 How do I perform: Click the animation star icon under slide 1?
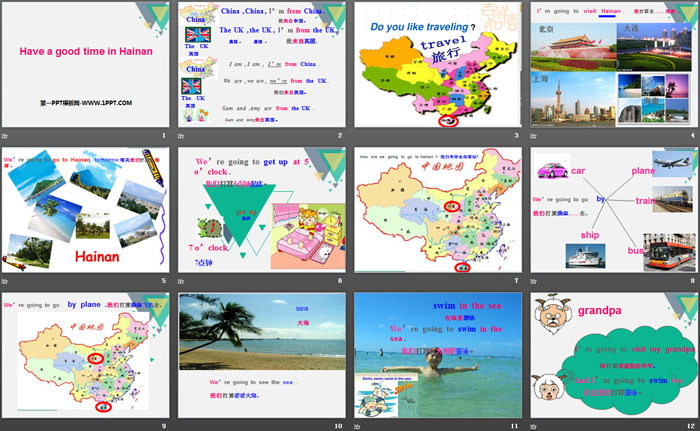(x=5, y=135)
